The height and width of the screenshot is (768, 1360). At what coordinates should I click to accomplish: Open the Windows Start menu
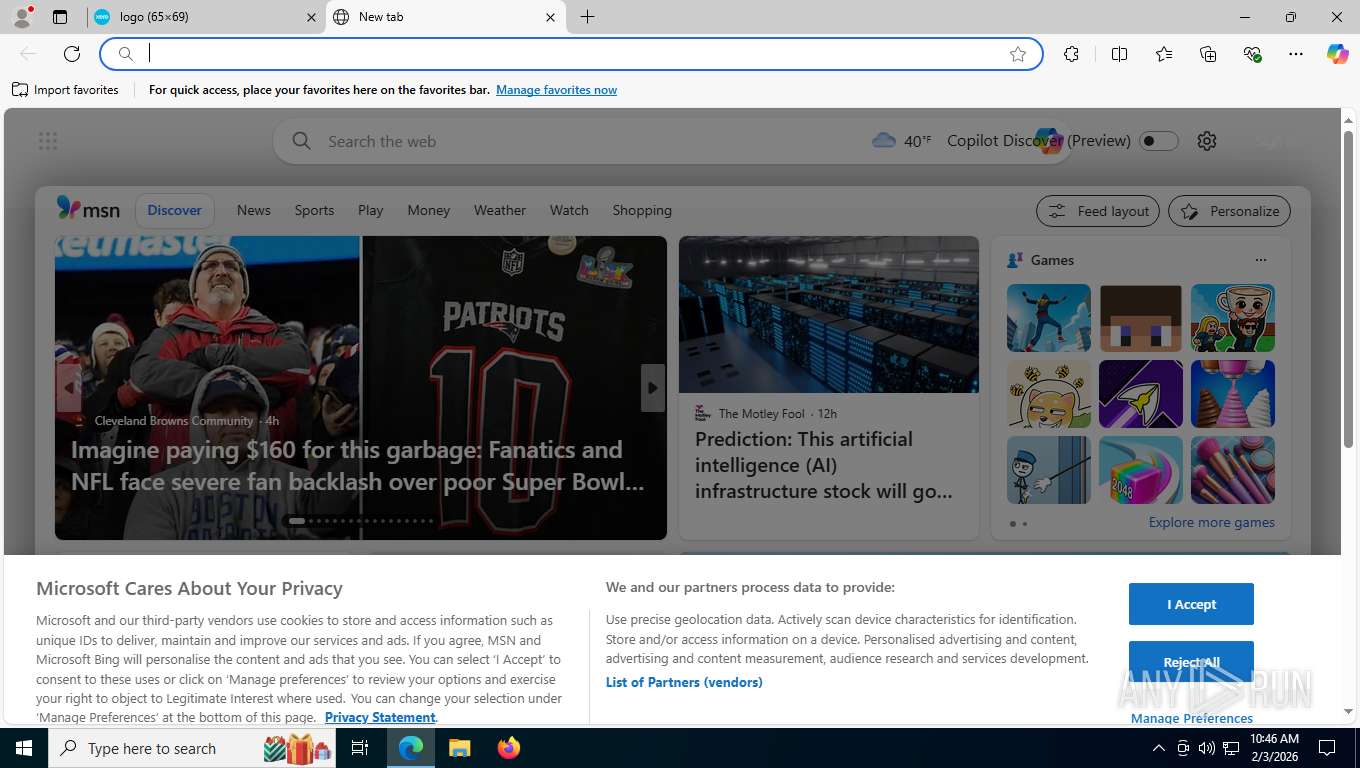(23, 748)
